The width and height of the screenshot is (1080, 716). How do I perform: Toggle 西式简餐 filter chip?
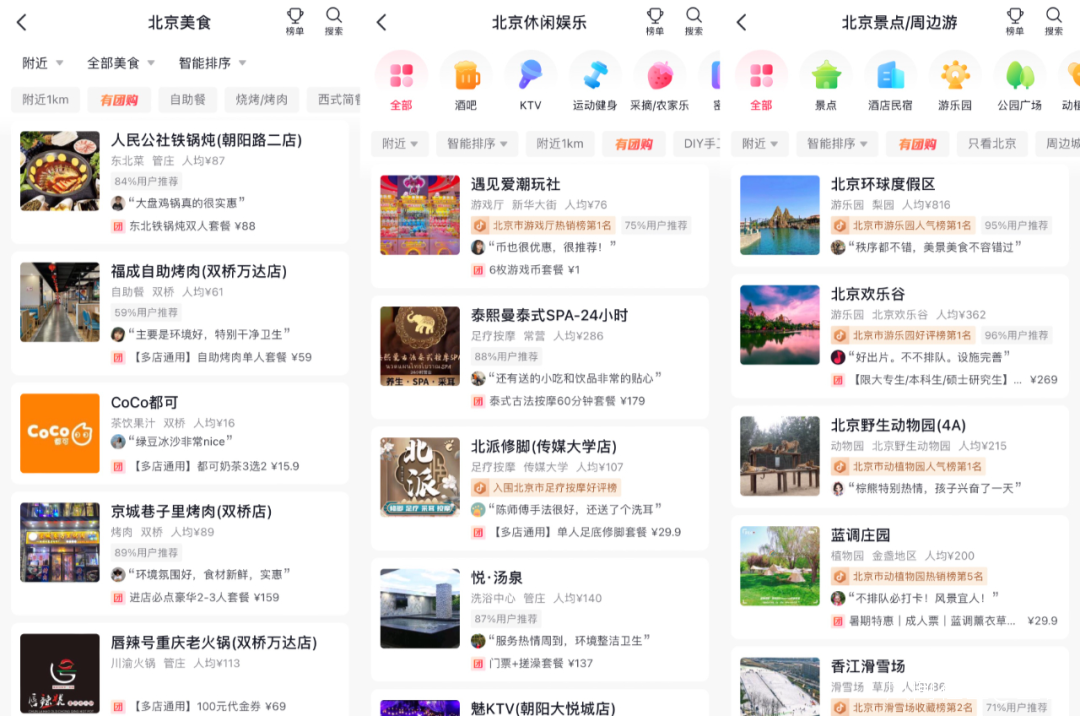334,100
